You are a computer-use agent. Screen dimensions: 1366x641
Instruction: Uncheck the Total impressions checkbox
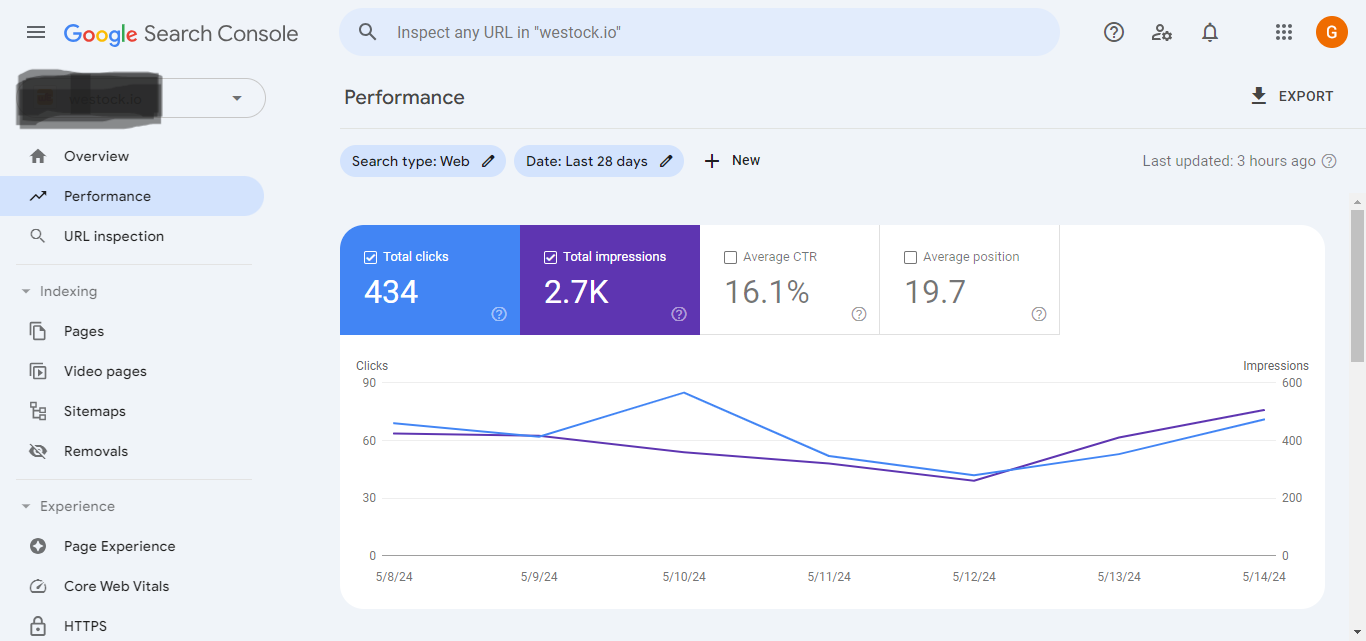point(550,257)
